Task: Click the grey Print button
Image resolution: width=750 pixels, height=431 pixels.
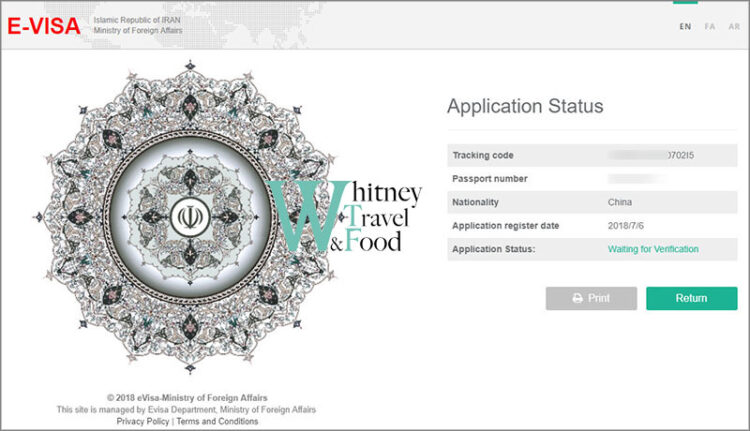Action: click(x=591, y=298)
